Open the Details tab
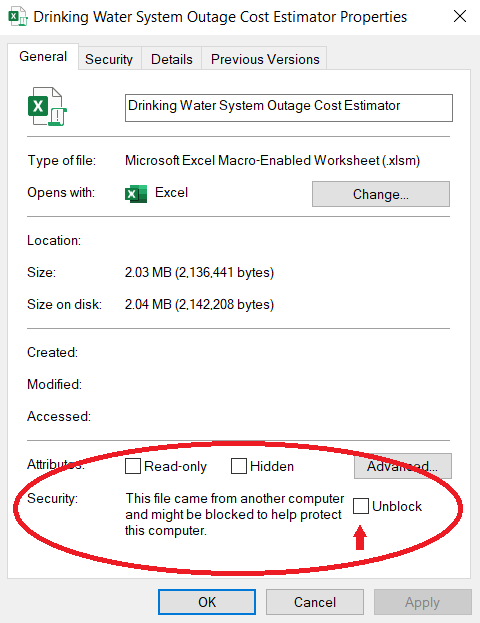 [x=172, y=59]
